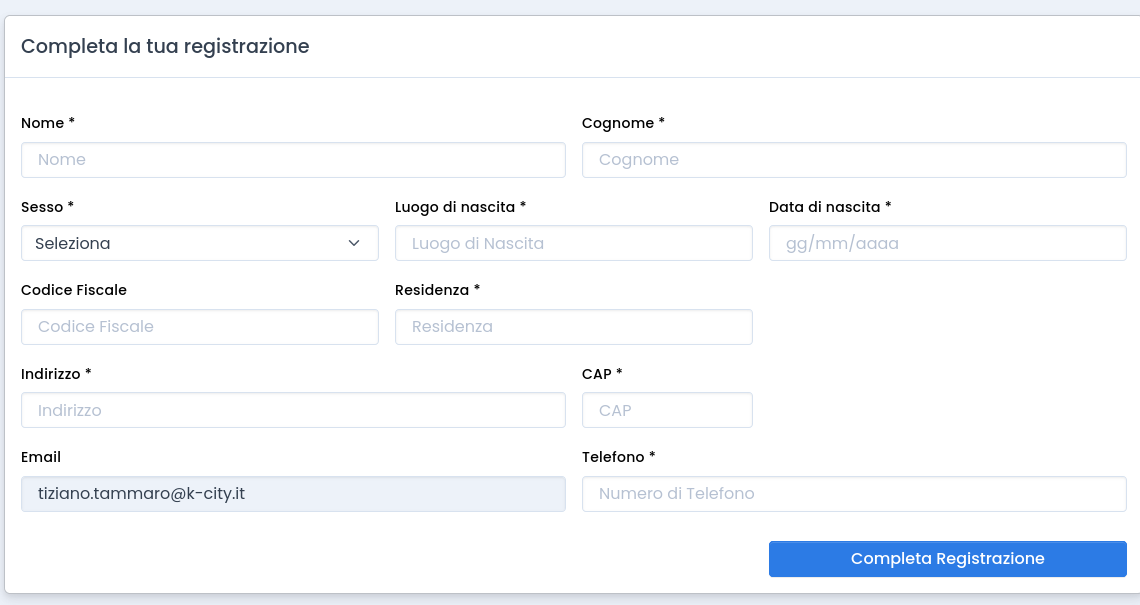Focus the CAP field

click(667, 410)
